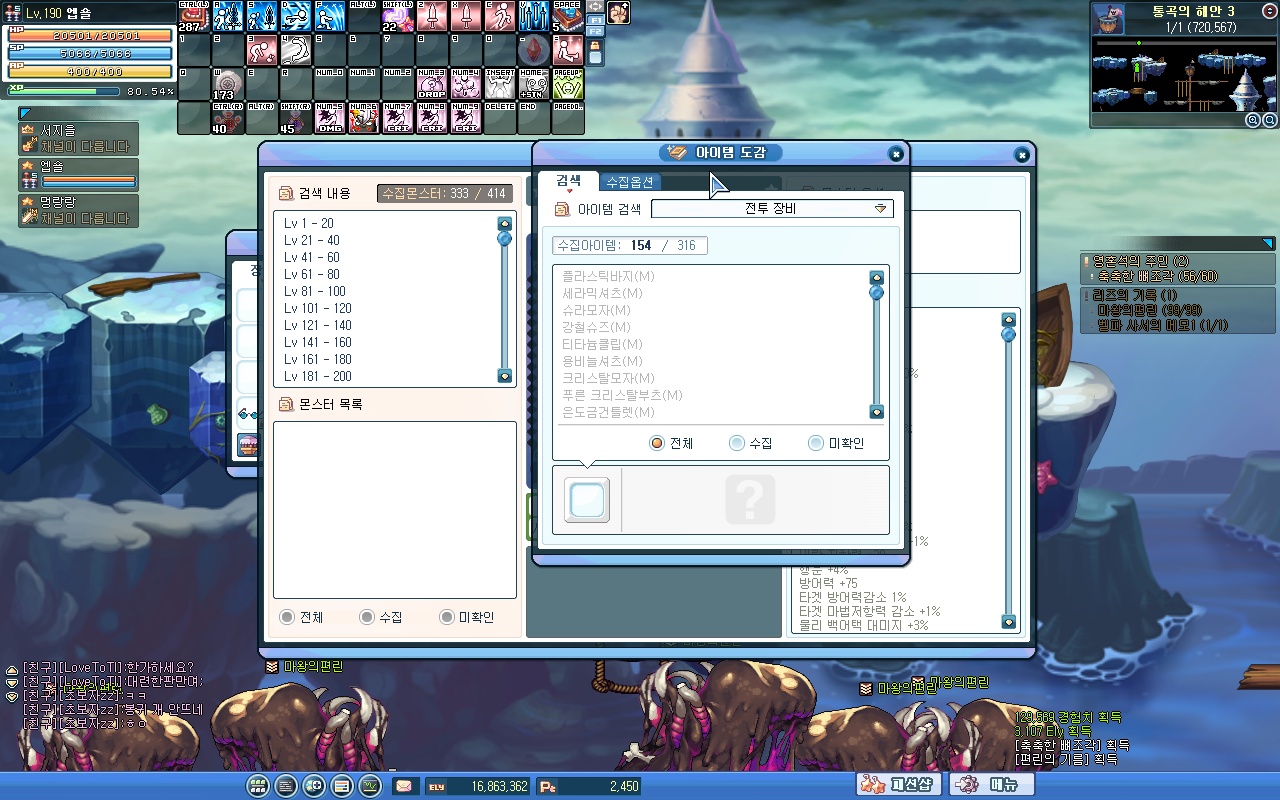The width and height of the screenshot is (1280, 800).
Task: Use the item in the SHIFT(L) slot
Action: tap(398, 17)
